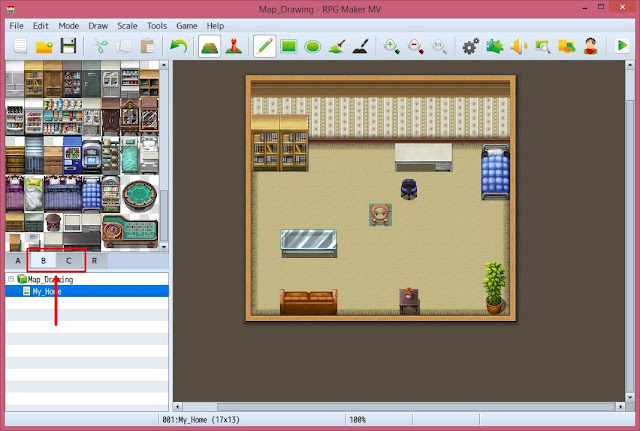Click the potted plant on the map

pyautogui.click(x=494, y=288)
